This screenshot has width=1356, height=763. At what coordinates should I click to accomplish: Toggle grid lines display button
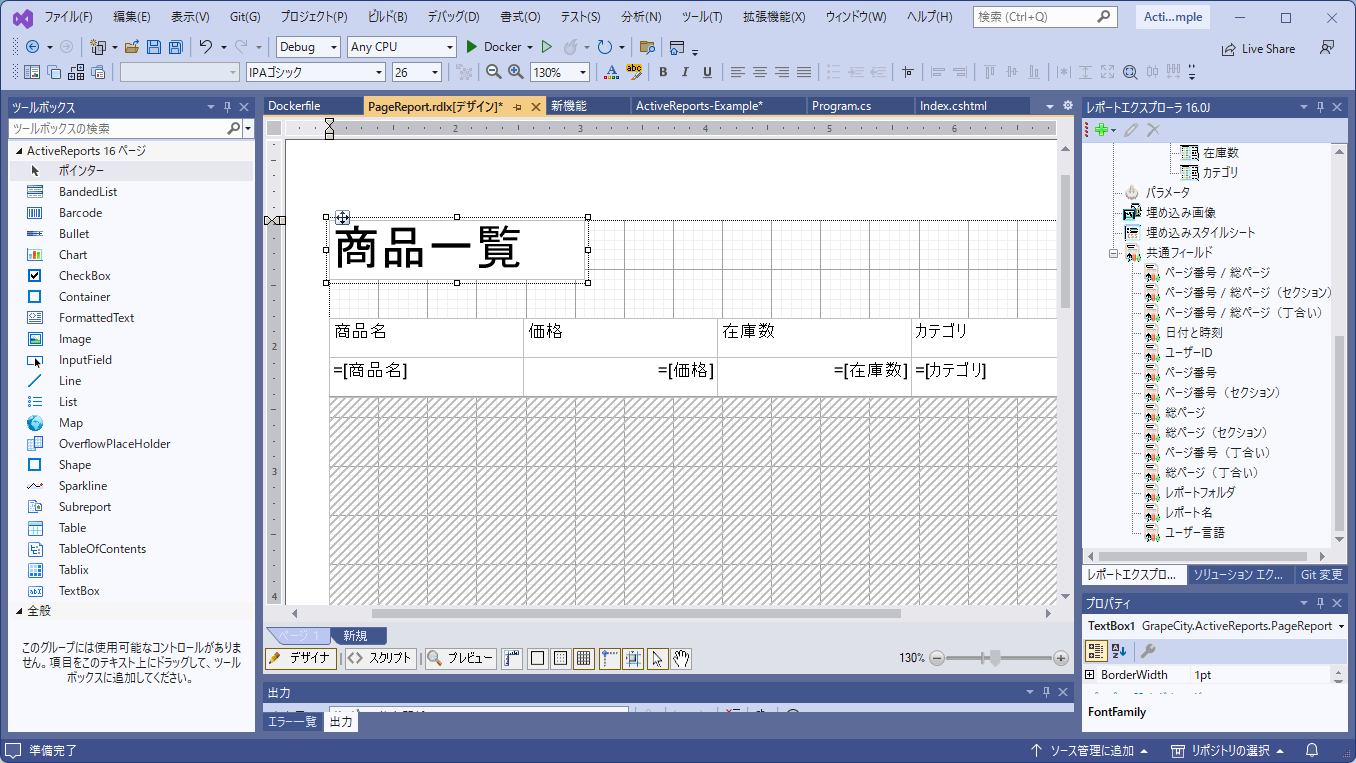click(584, 658)
